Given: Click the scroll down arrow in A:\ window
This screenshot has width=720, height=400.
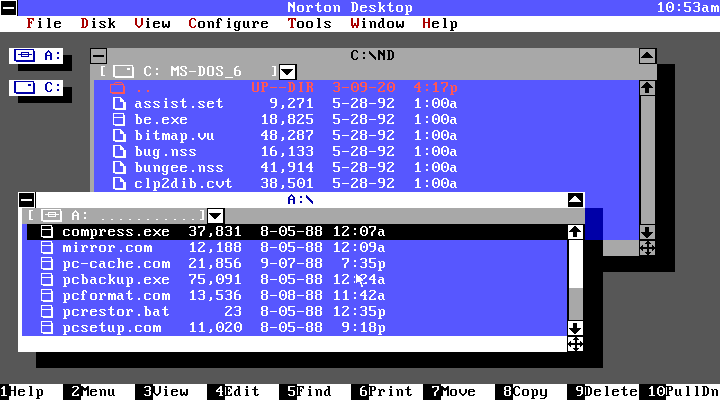Looking at the screenshot, I should [575, 328].
